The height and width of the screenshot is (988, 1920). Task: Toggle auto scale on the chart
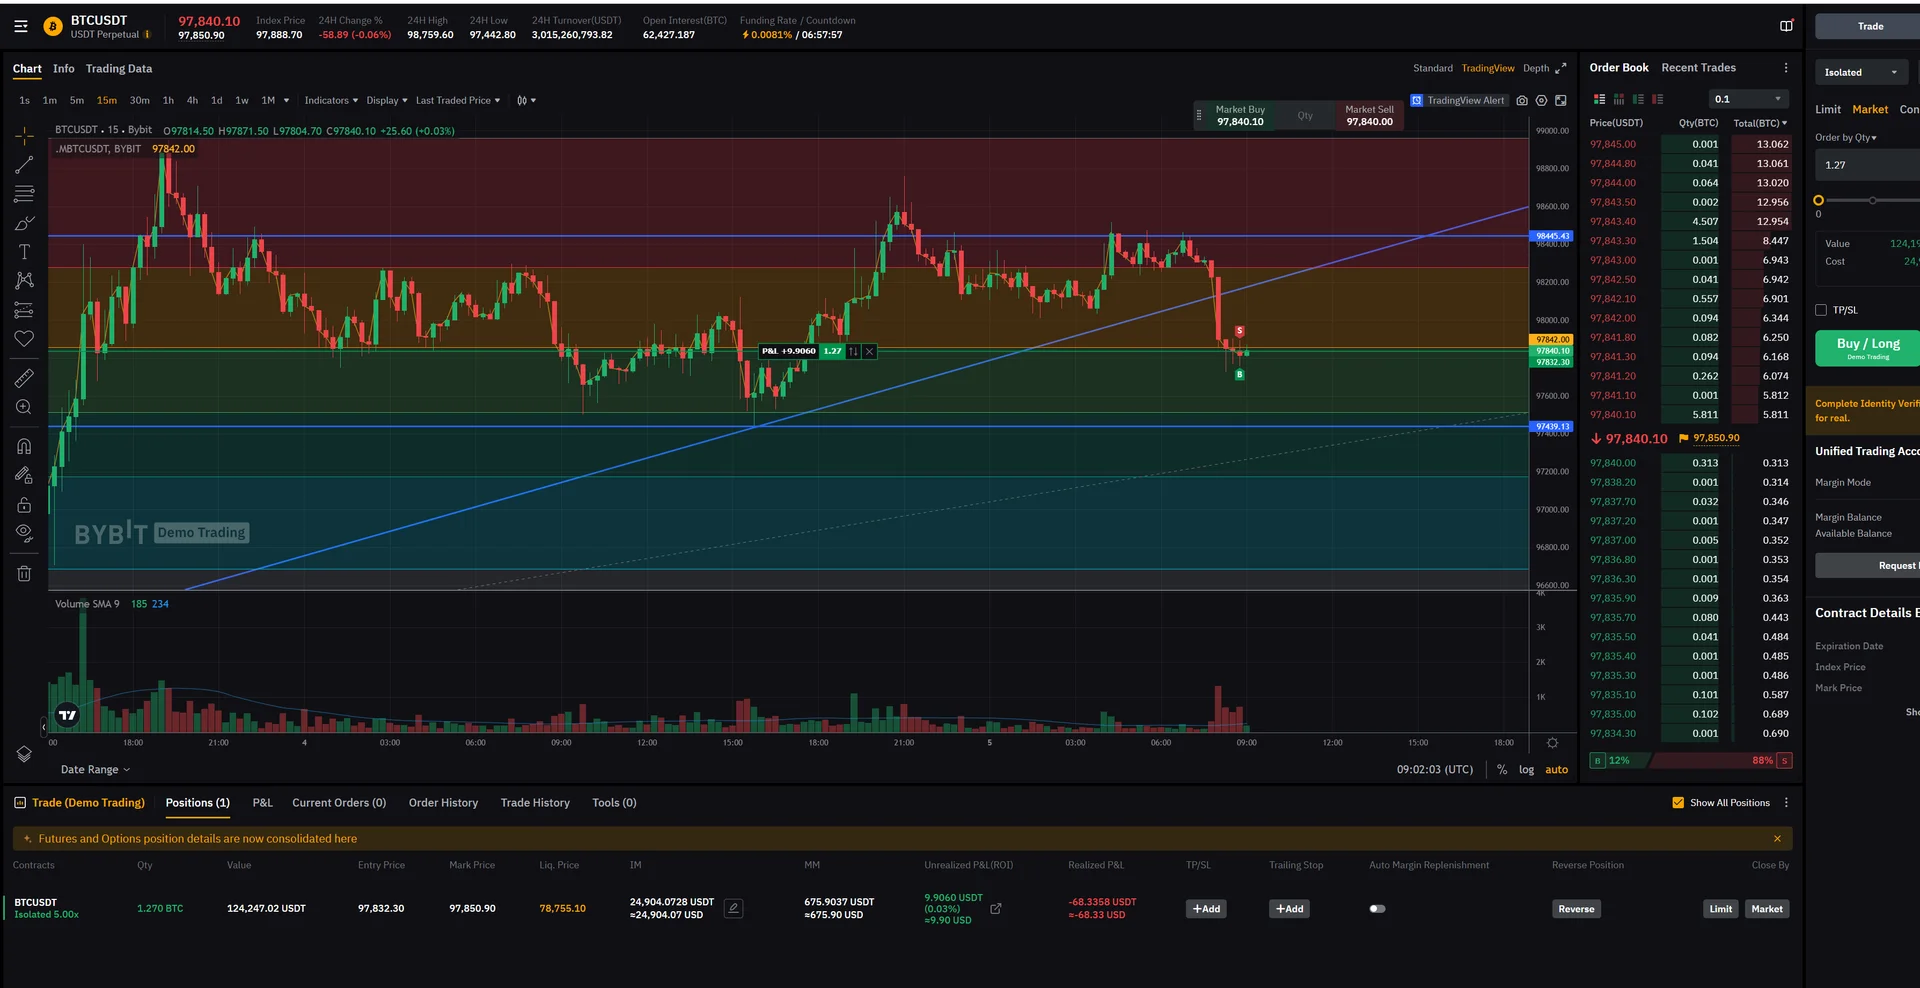(1557, 770)
